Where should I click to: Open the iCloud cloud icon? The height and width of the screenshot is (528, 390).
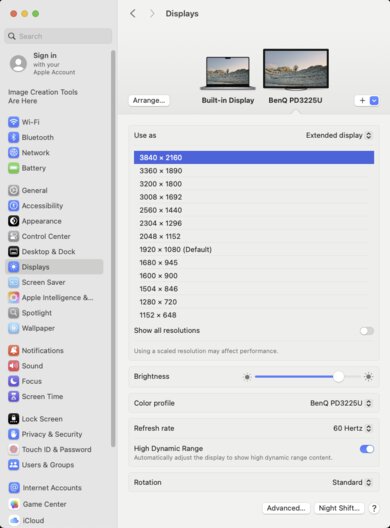click(x=14, y=520)
